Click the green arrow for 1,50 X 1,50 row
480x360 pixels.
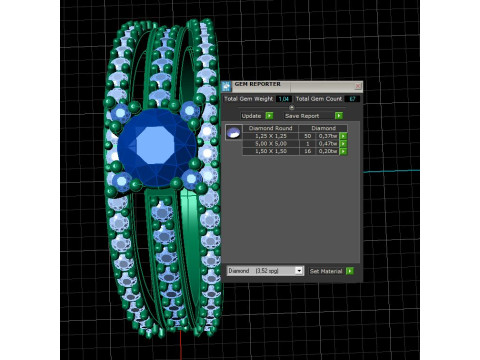tap(343, 151)
